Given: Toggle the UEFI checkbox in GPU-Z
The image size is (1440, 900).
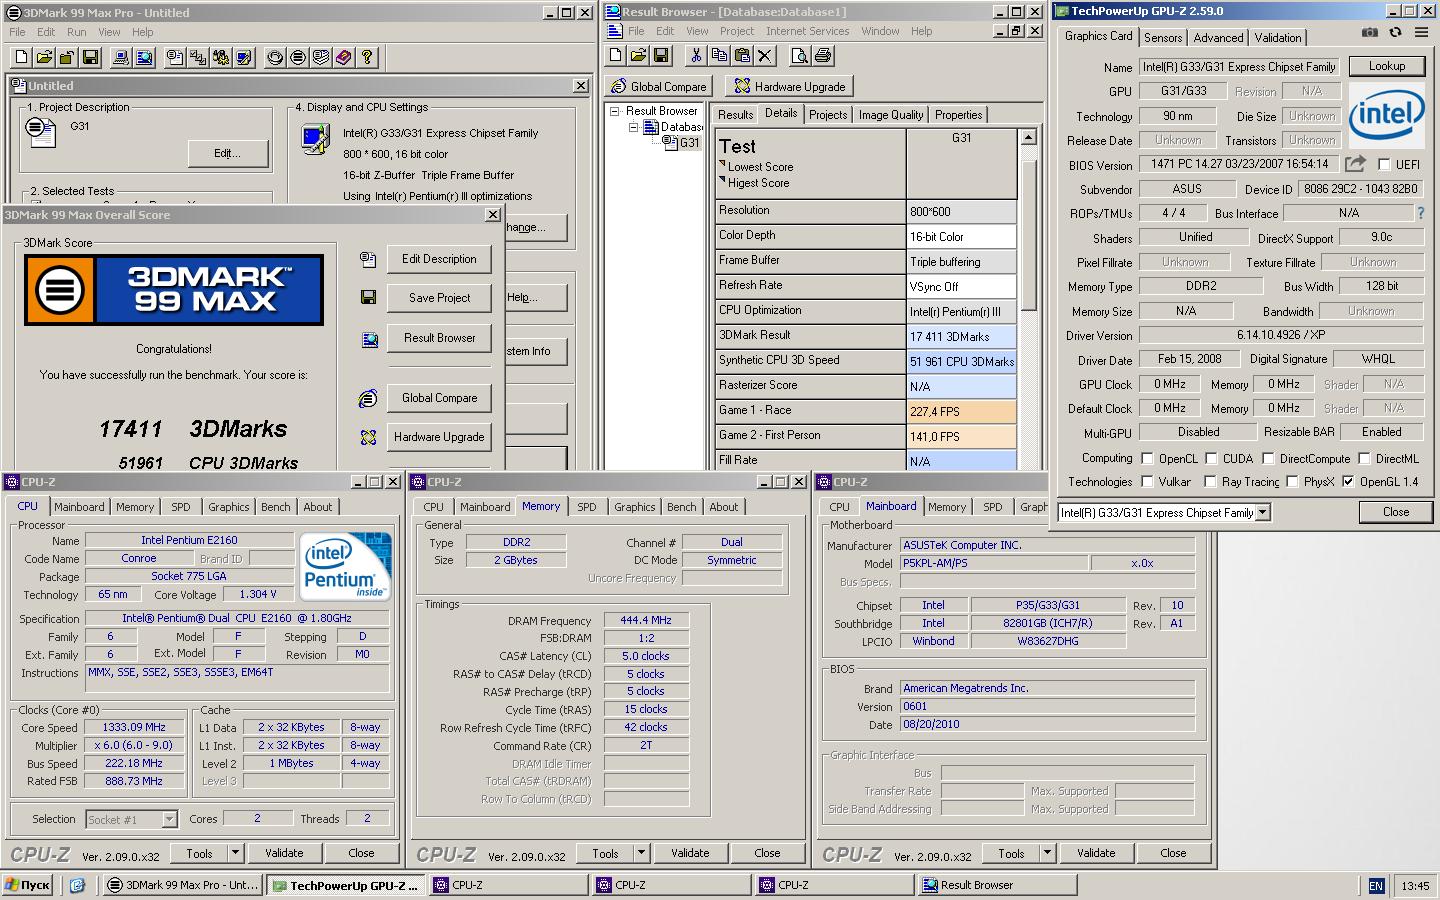Looking at the screenshot, I should click(1385, 165).
